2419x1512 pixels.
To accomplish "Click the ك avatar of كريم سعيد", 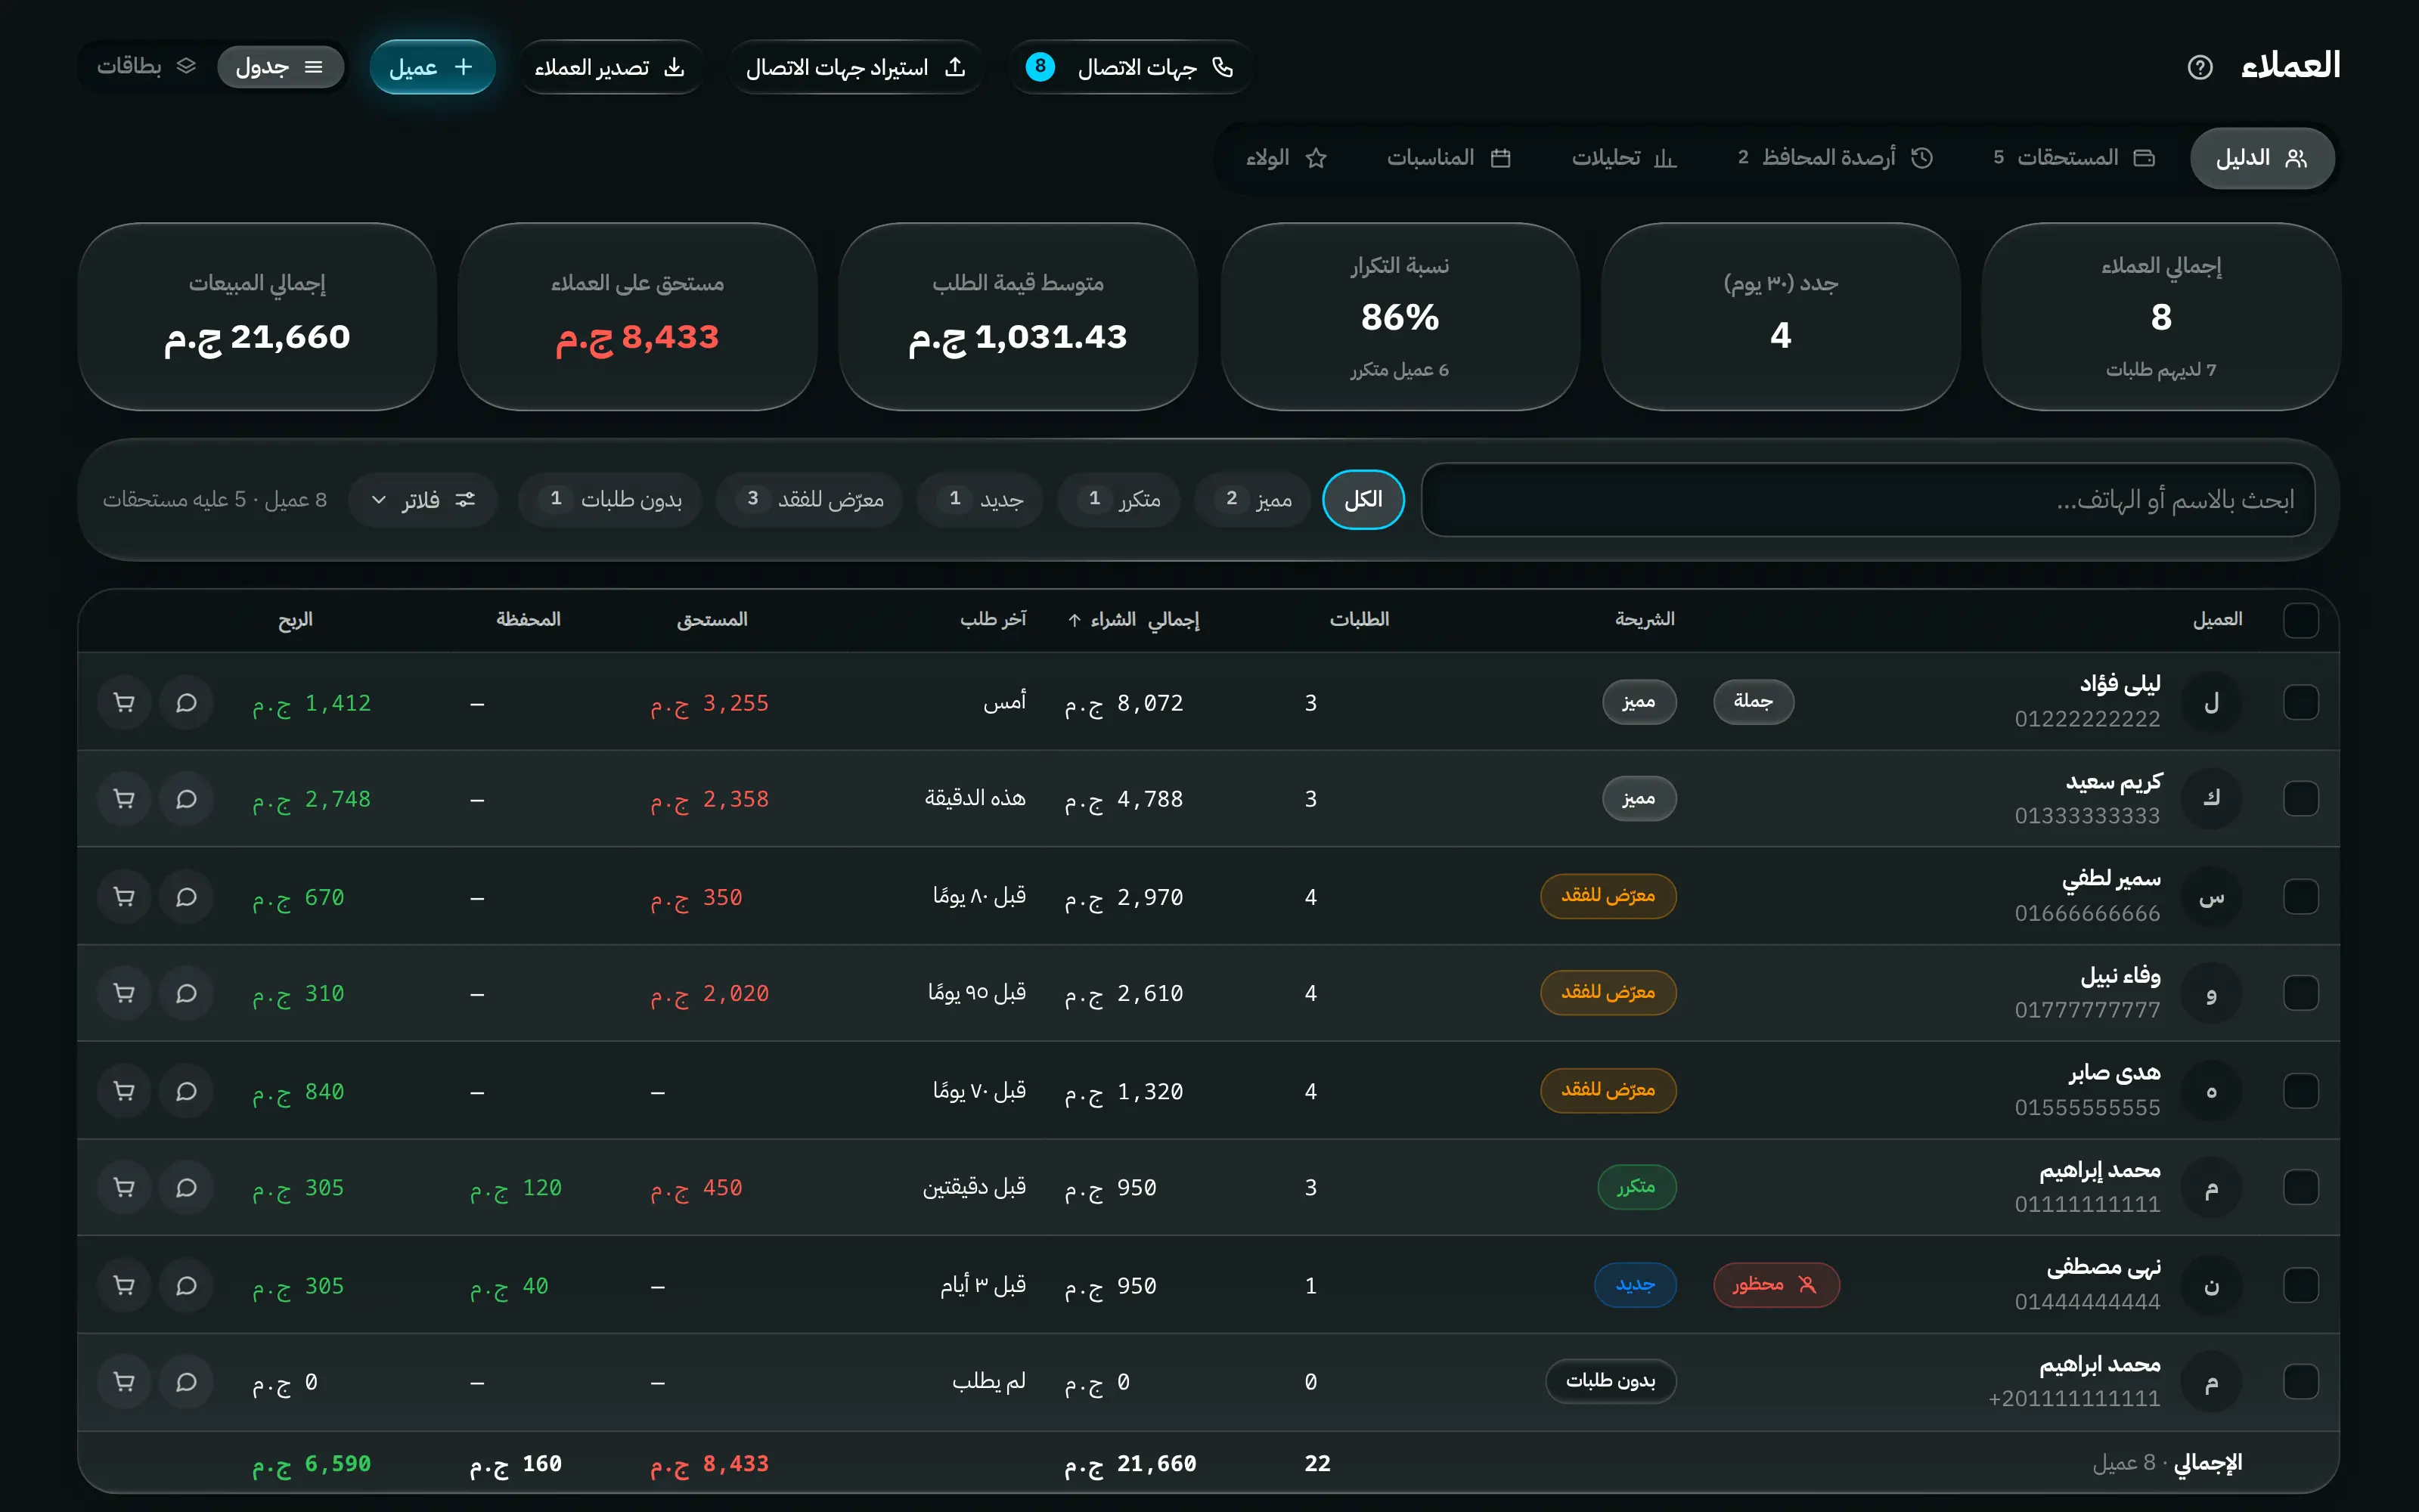I will (x=2211, y=799).
